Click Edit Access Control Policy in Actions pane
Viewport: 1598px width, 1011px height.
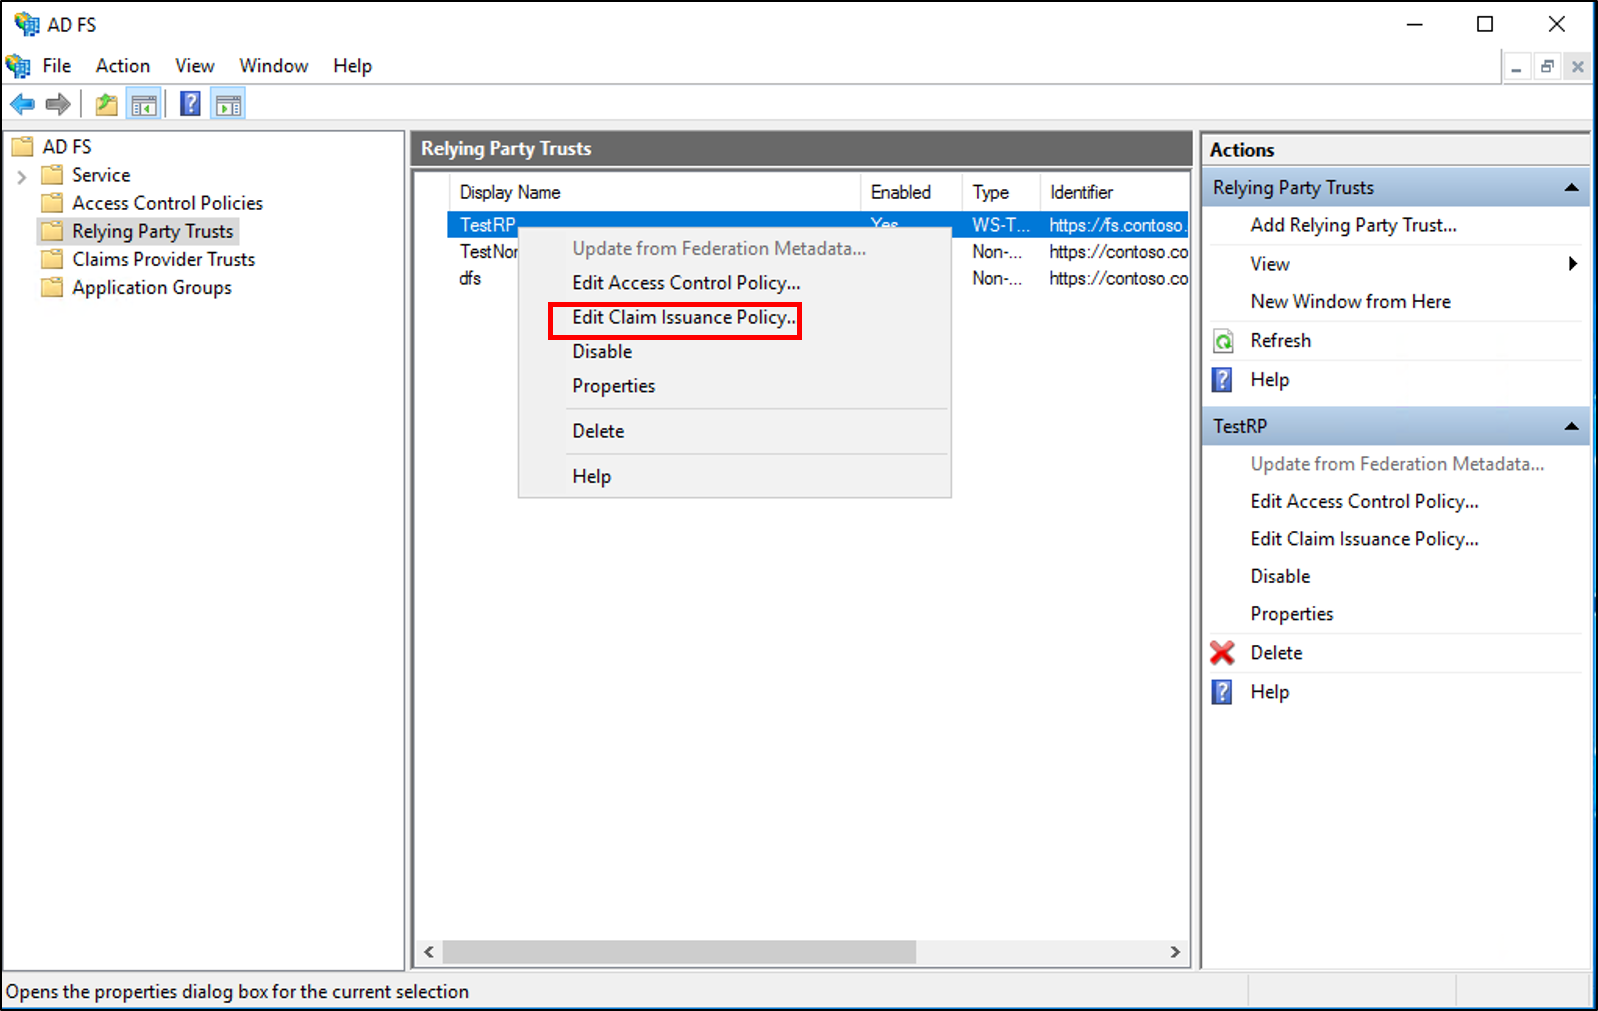click(x=1365, y=502)
